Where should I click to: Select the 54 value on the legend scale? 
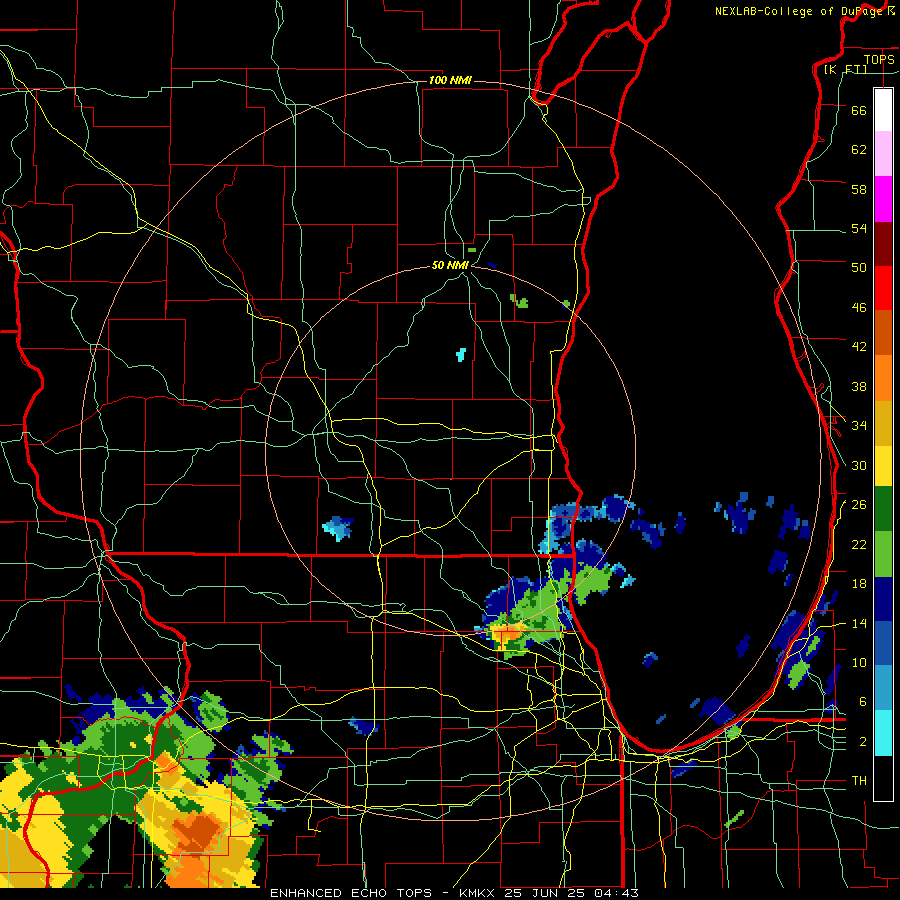(859, 228)
